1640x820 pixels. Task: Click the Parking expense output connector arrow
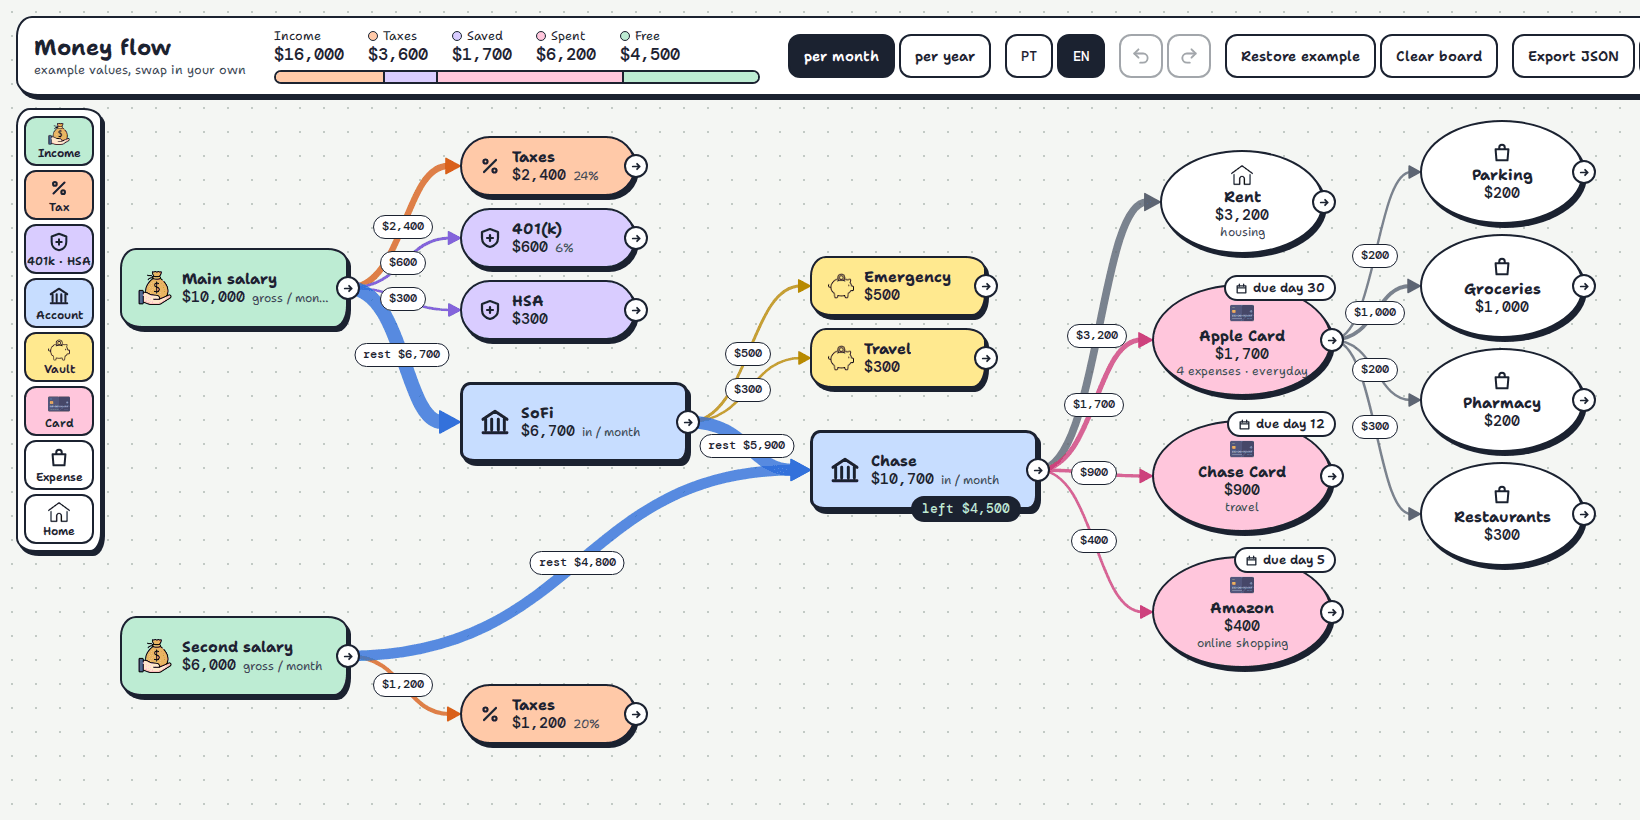coord(1584,172)
